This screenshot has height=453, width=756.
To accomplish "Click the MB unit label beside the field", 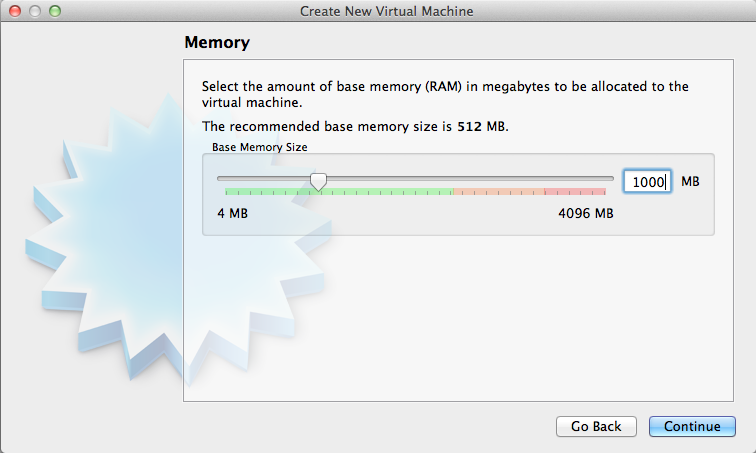I will click(690, 182).
